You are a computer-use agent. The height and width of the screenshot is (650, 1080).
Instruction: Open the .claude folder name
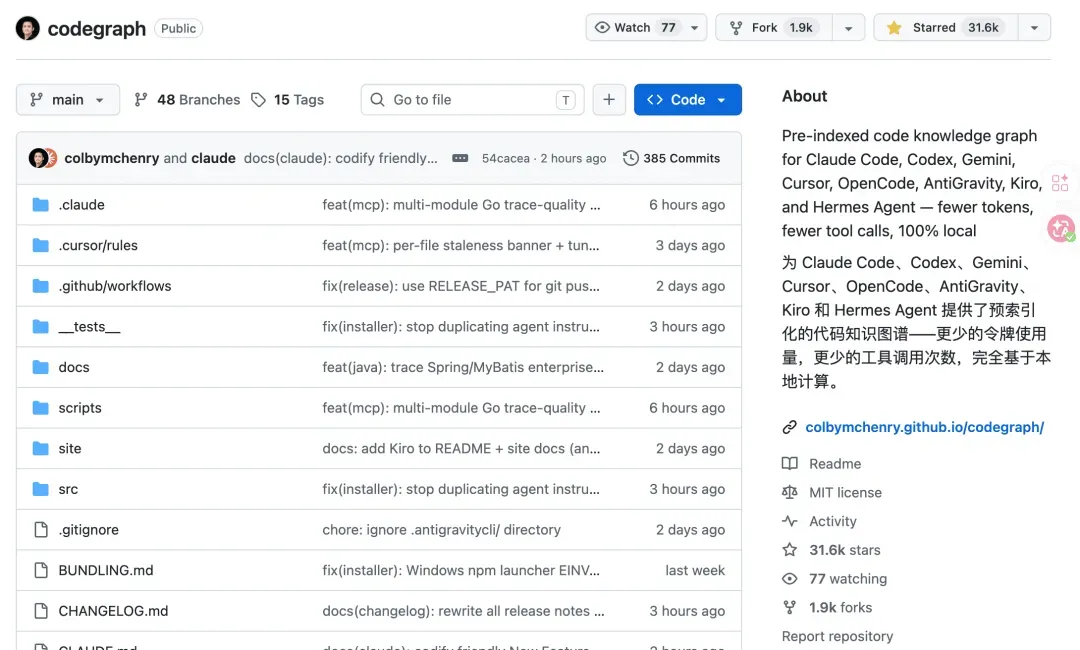[x=81, y=205]
